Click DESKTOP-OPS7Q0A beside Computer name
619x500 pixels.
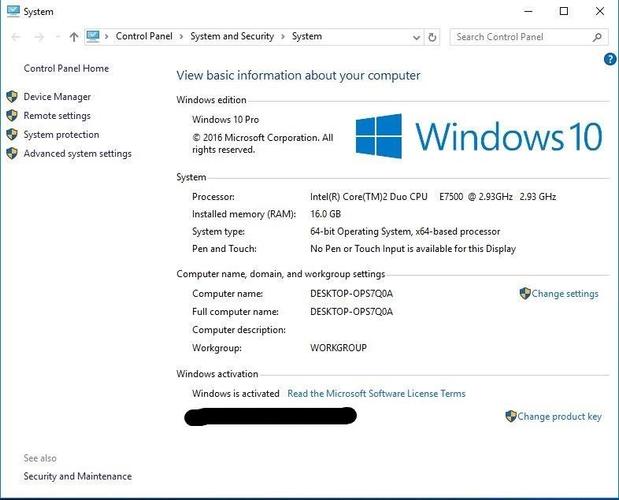click(352, 294)
